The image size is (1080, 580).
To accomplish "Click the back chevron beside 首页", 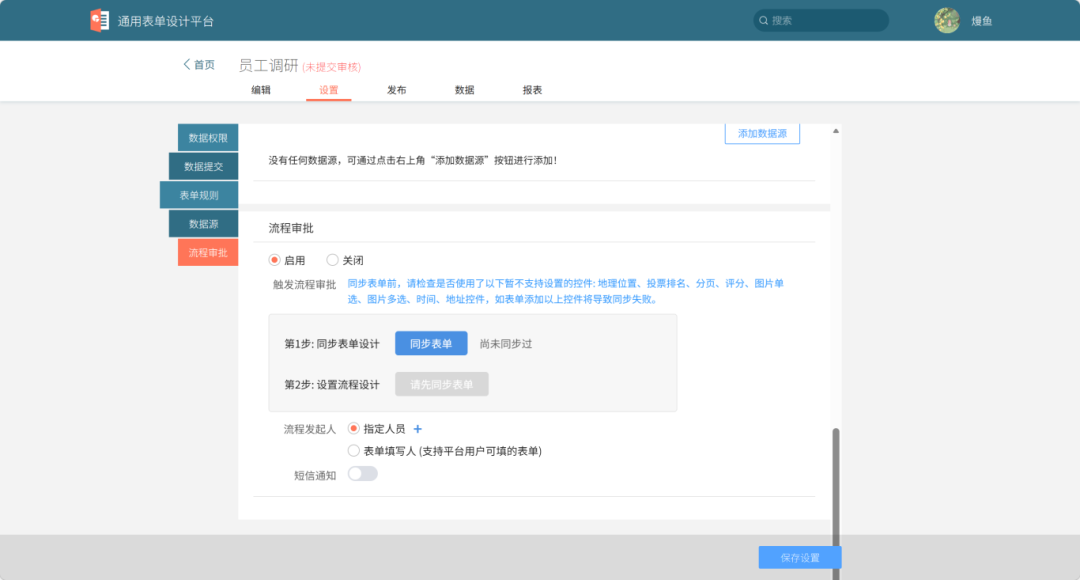I will point(186,64).
